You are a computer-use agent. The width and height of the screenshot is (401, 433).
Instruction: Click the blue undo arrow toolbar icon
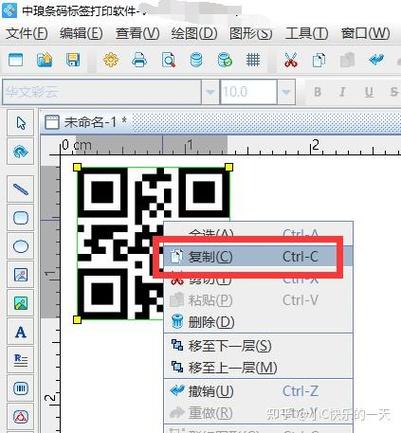click(376, 60)
